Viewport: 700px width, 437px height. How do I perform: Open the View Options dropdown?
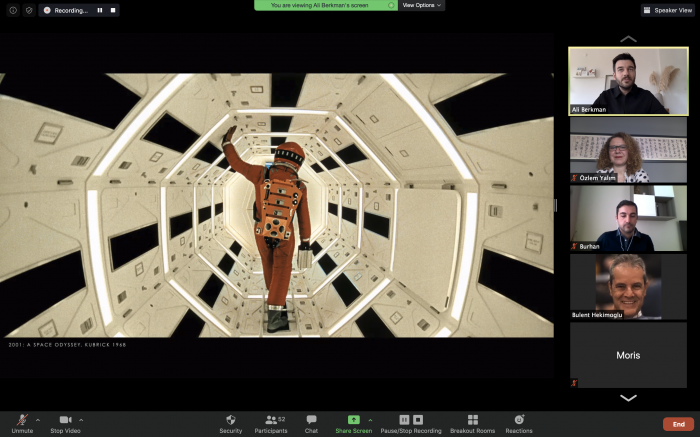(x=421, y=5)
